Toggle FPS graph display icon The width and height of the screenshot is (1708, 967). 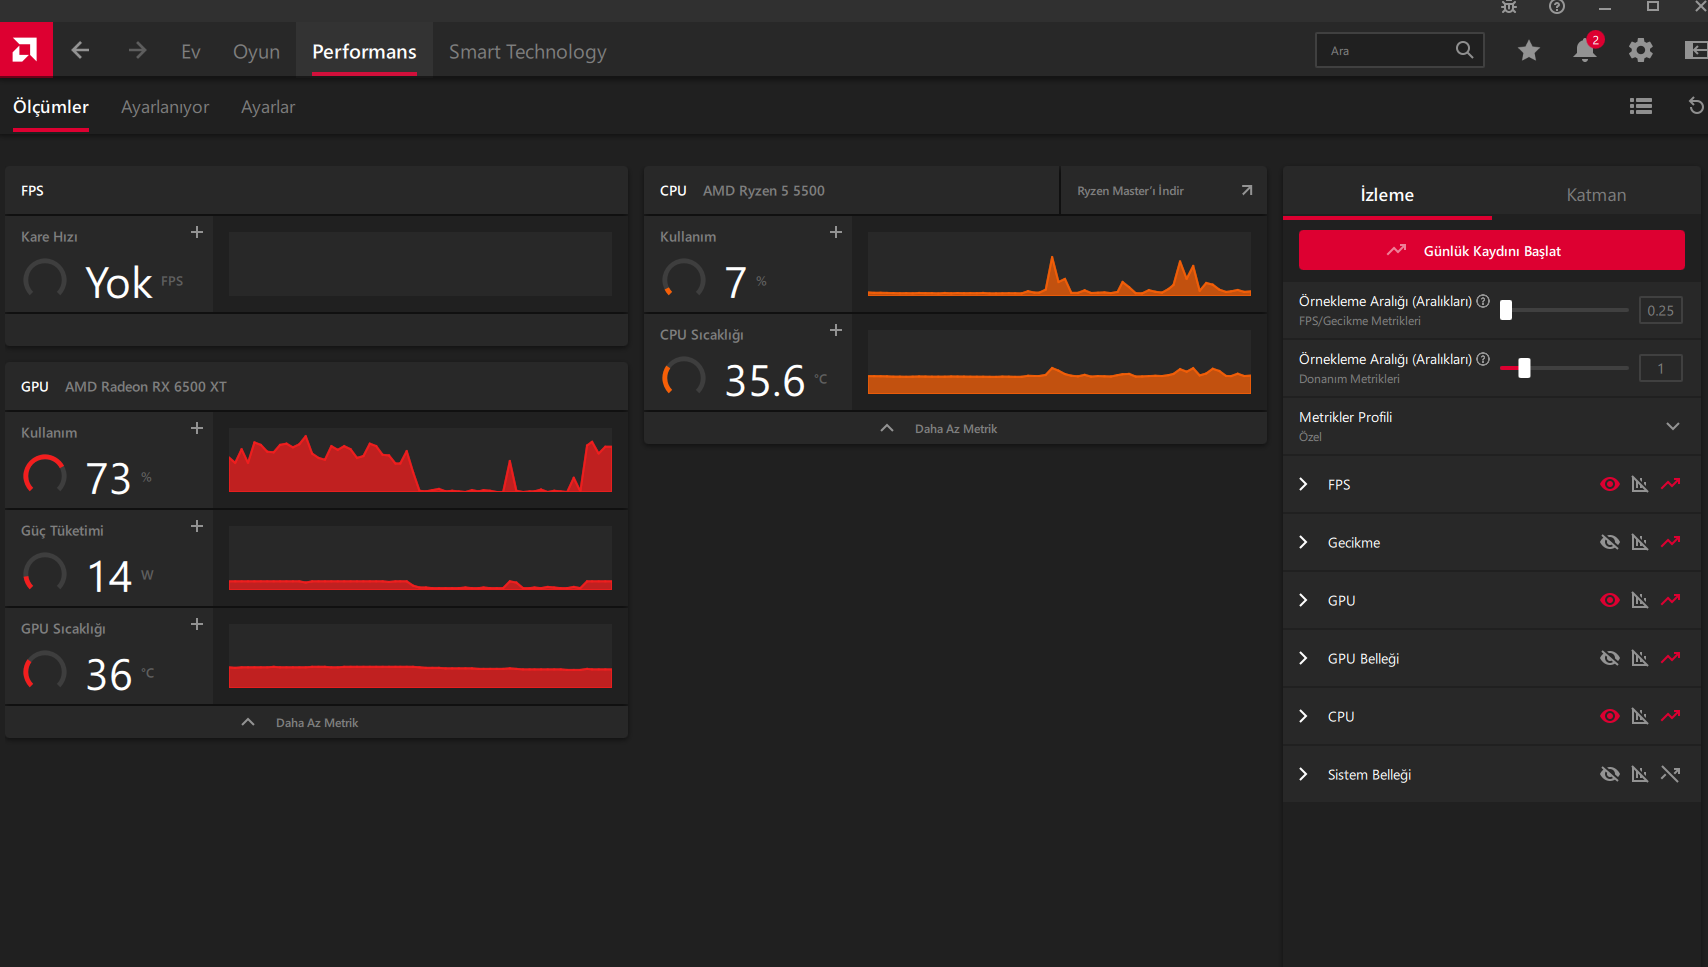pos(1640,484)
